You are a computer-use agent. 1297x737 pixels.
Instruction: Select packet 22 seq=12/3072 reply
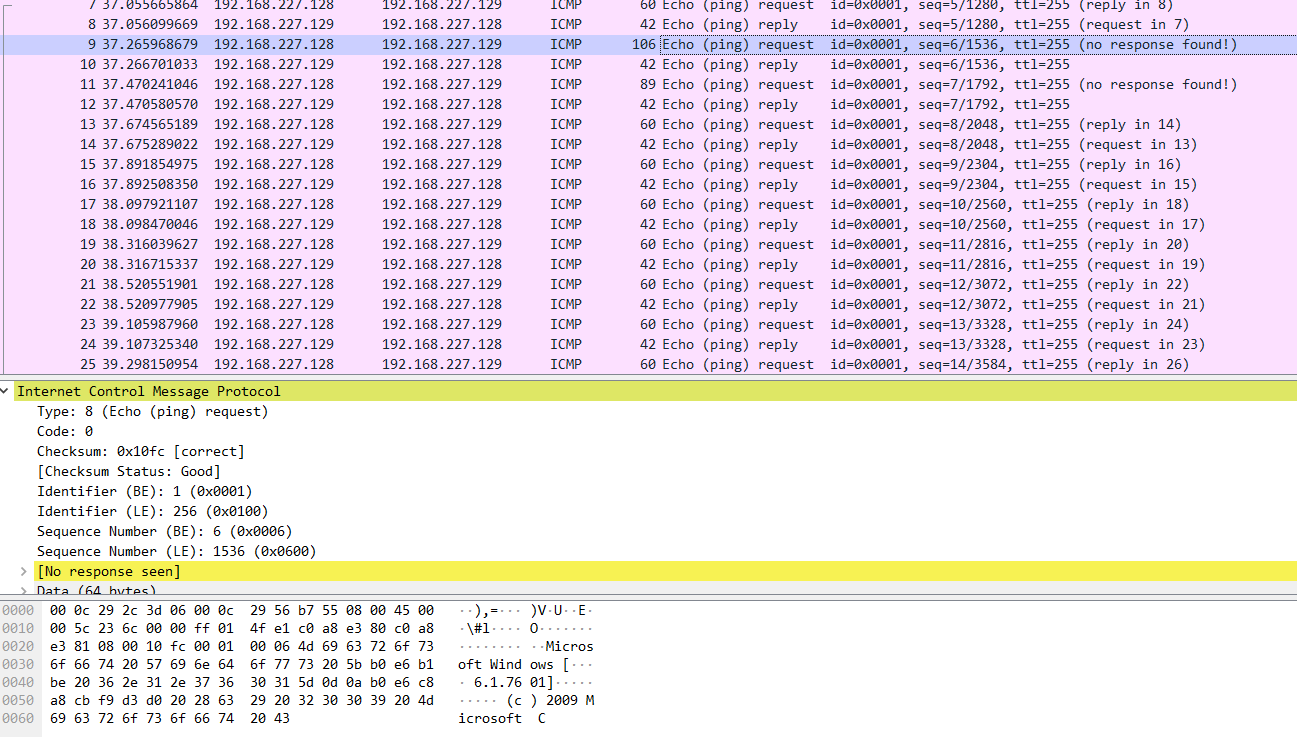coord(648,304)
